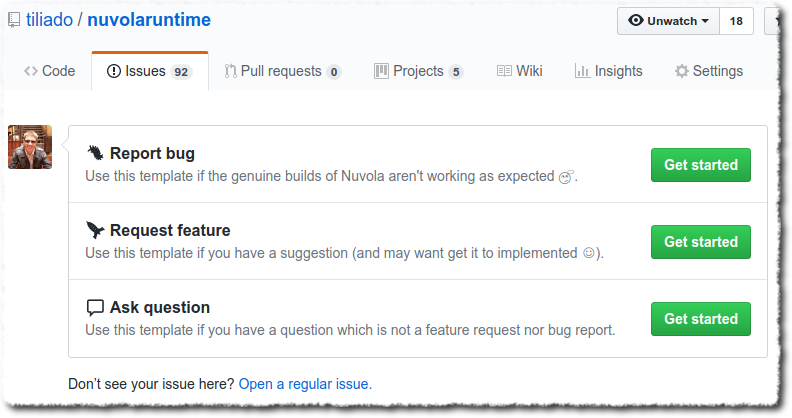The image size is (792, 418).
Task: Go to the nuvolaruntime repository link
Action: coord(149,20)
